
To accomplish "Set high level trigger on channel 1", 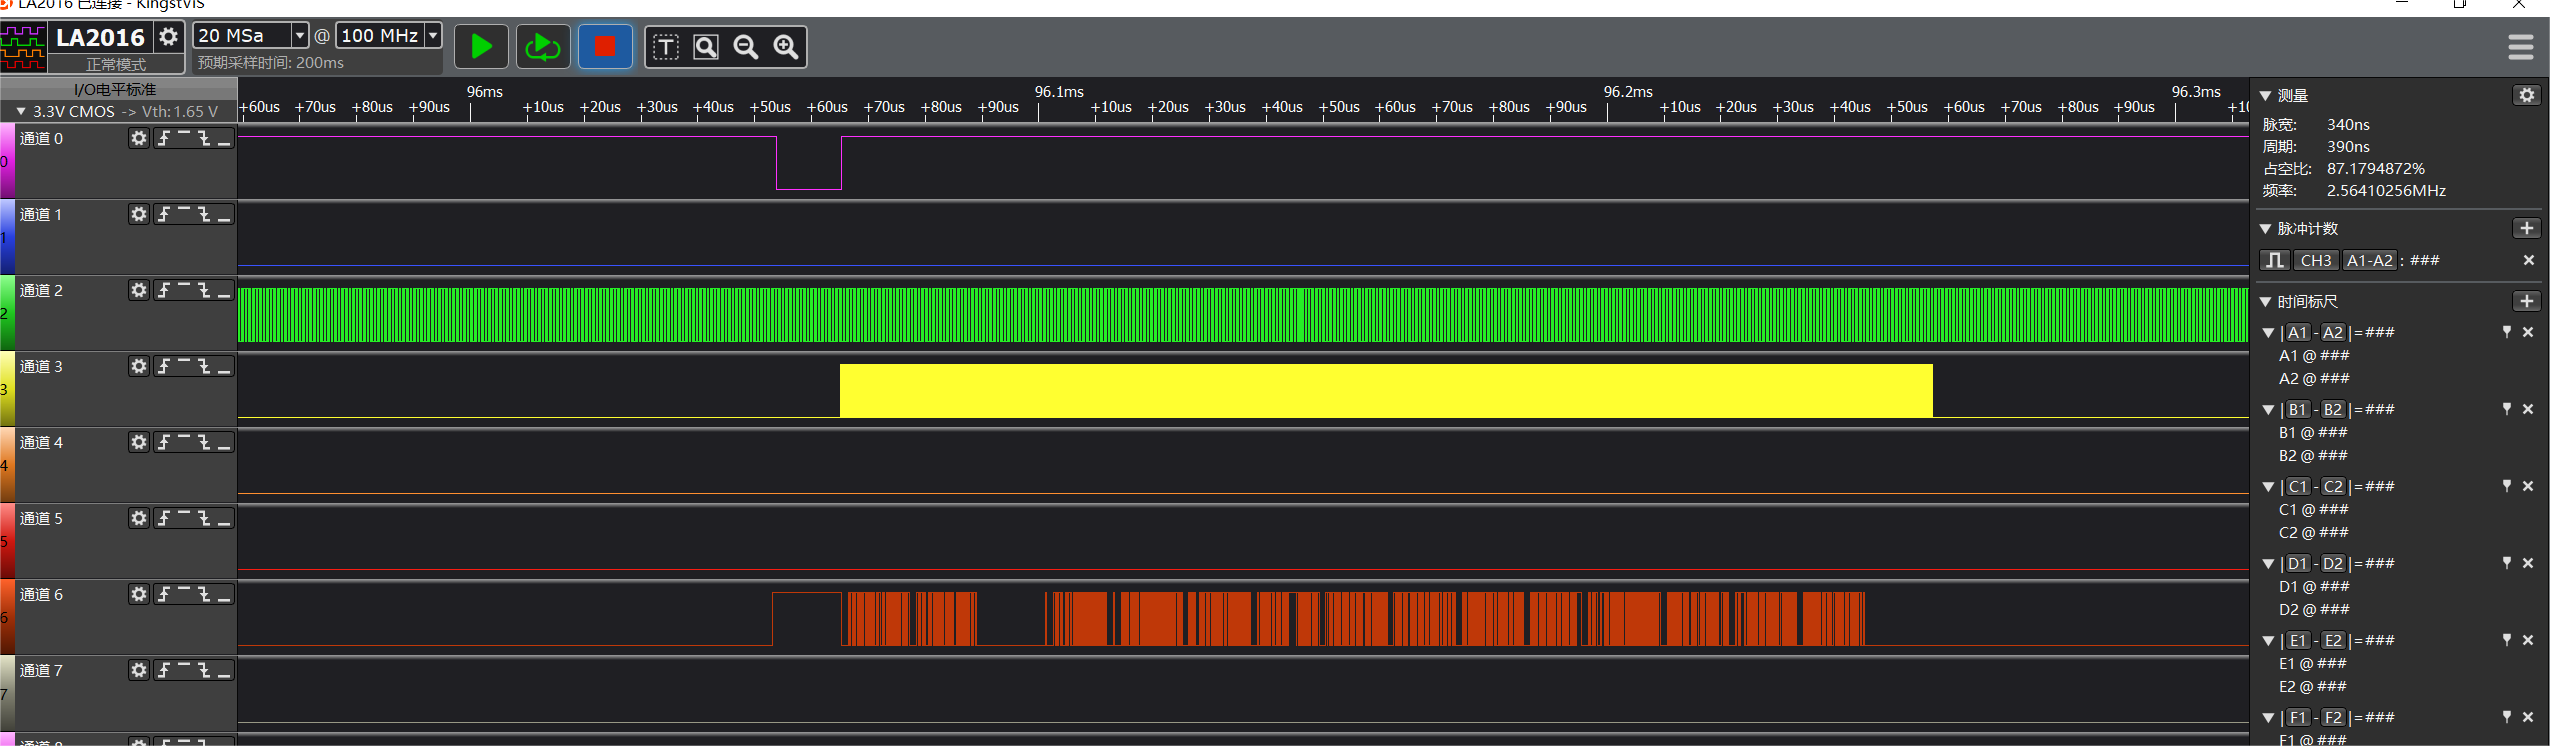I will [184, 214].
